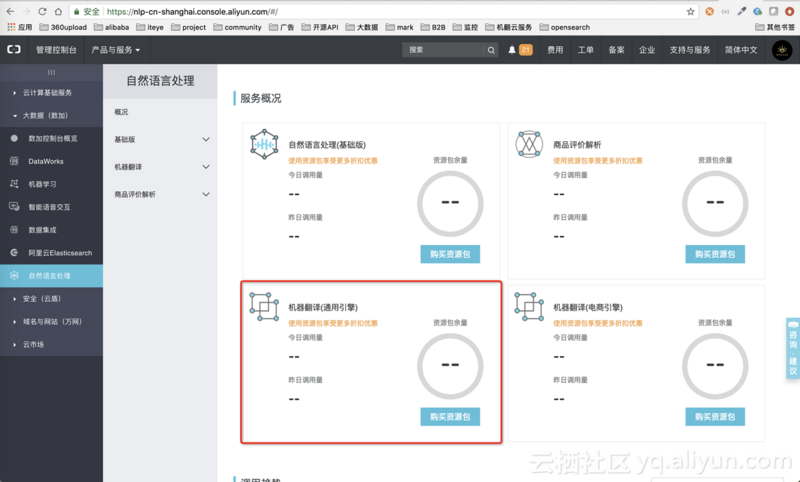The height and width of the screenshot is (482, 800).
Task: Click the 咨询·建议 side tab
Action: (793, 348)
